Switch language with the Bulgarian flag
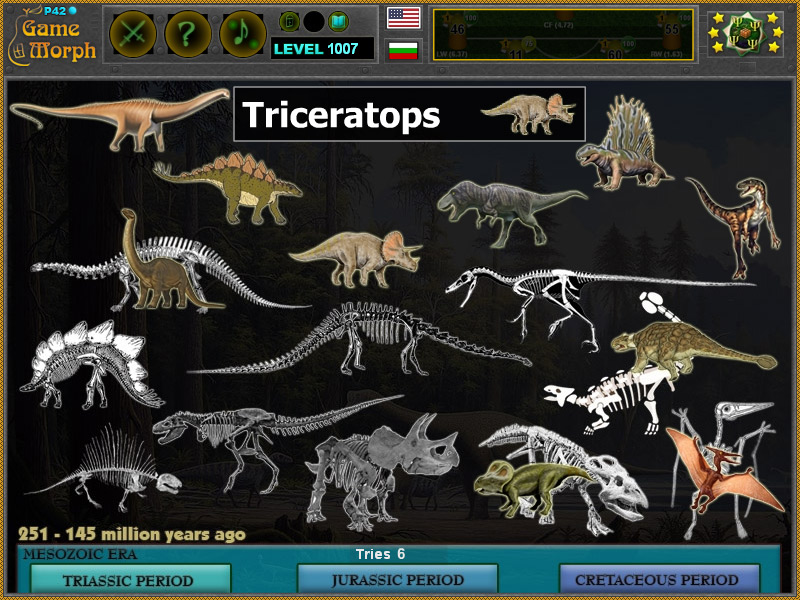 [x=403, y=47]
